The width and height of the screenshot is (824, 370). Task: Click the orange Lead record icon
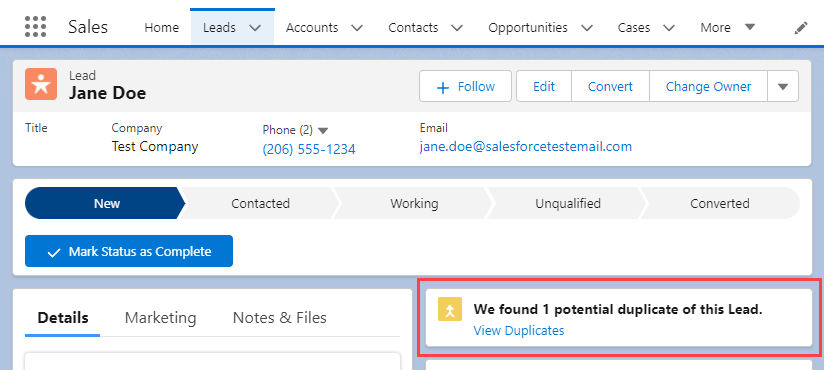pyautogui.click(x=40, y=84)
